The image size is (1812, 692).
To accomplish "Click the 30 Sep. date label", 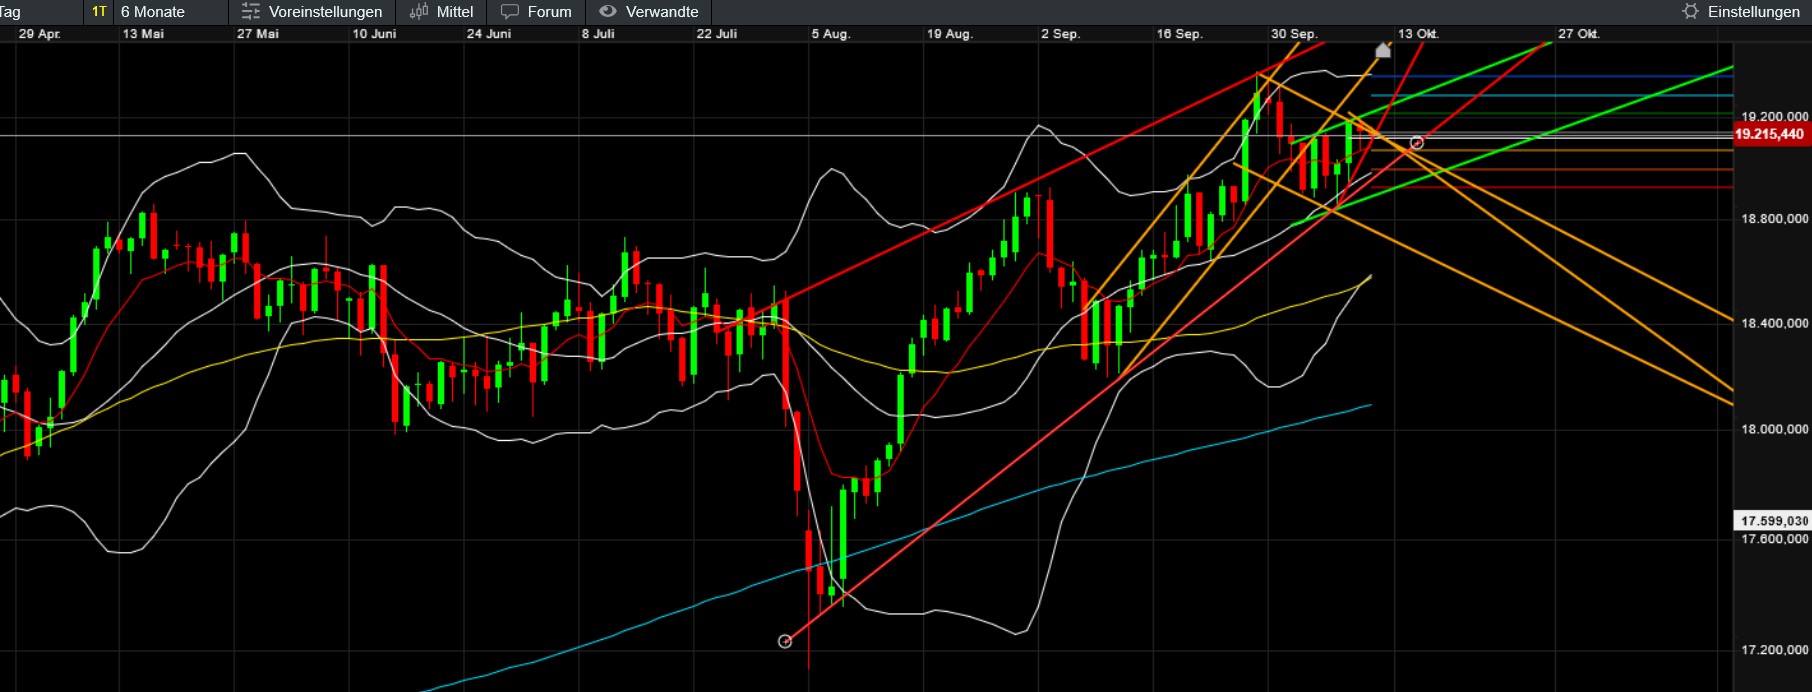I will pos(1294,34).
